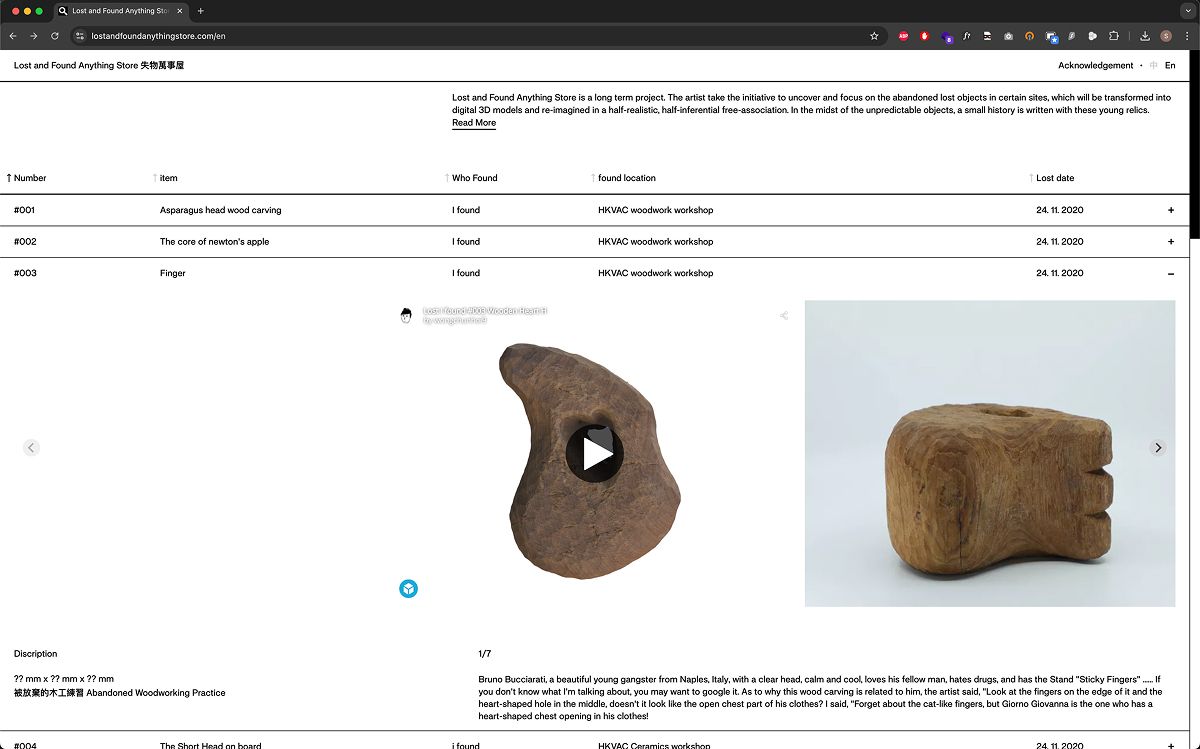Reload the page

click(54, 36)
